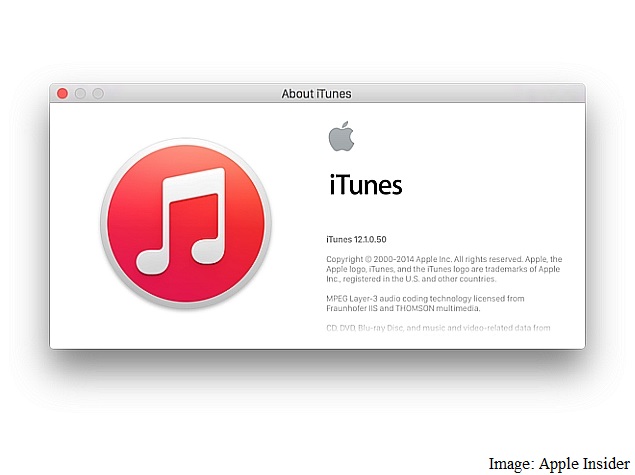Click the MPEG Layer-3 audio coding line
Screen dimensions: 635x475
coord(425,299)
